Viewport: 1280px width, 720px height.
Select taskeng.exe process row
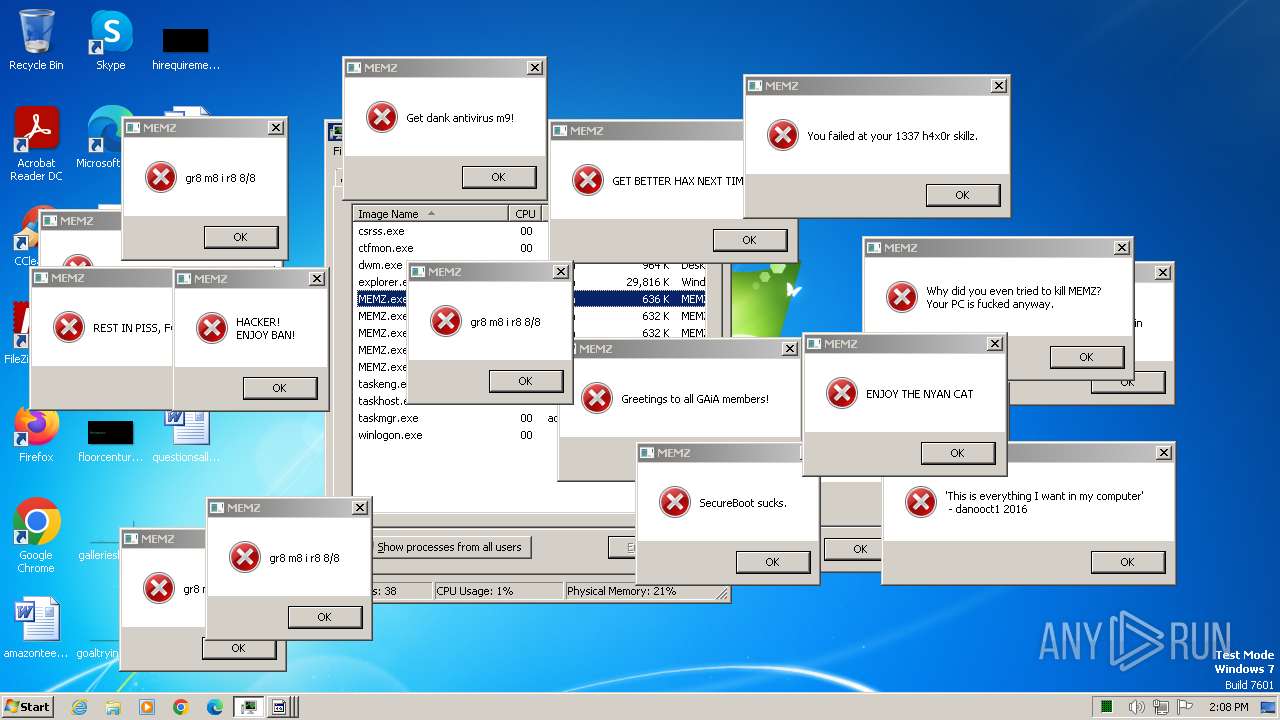[381, 384]
